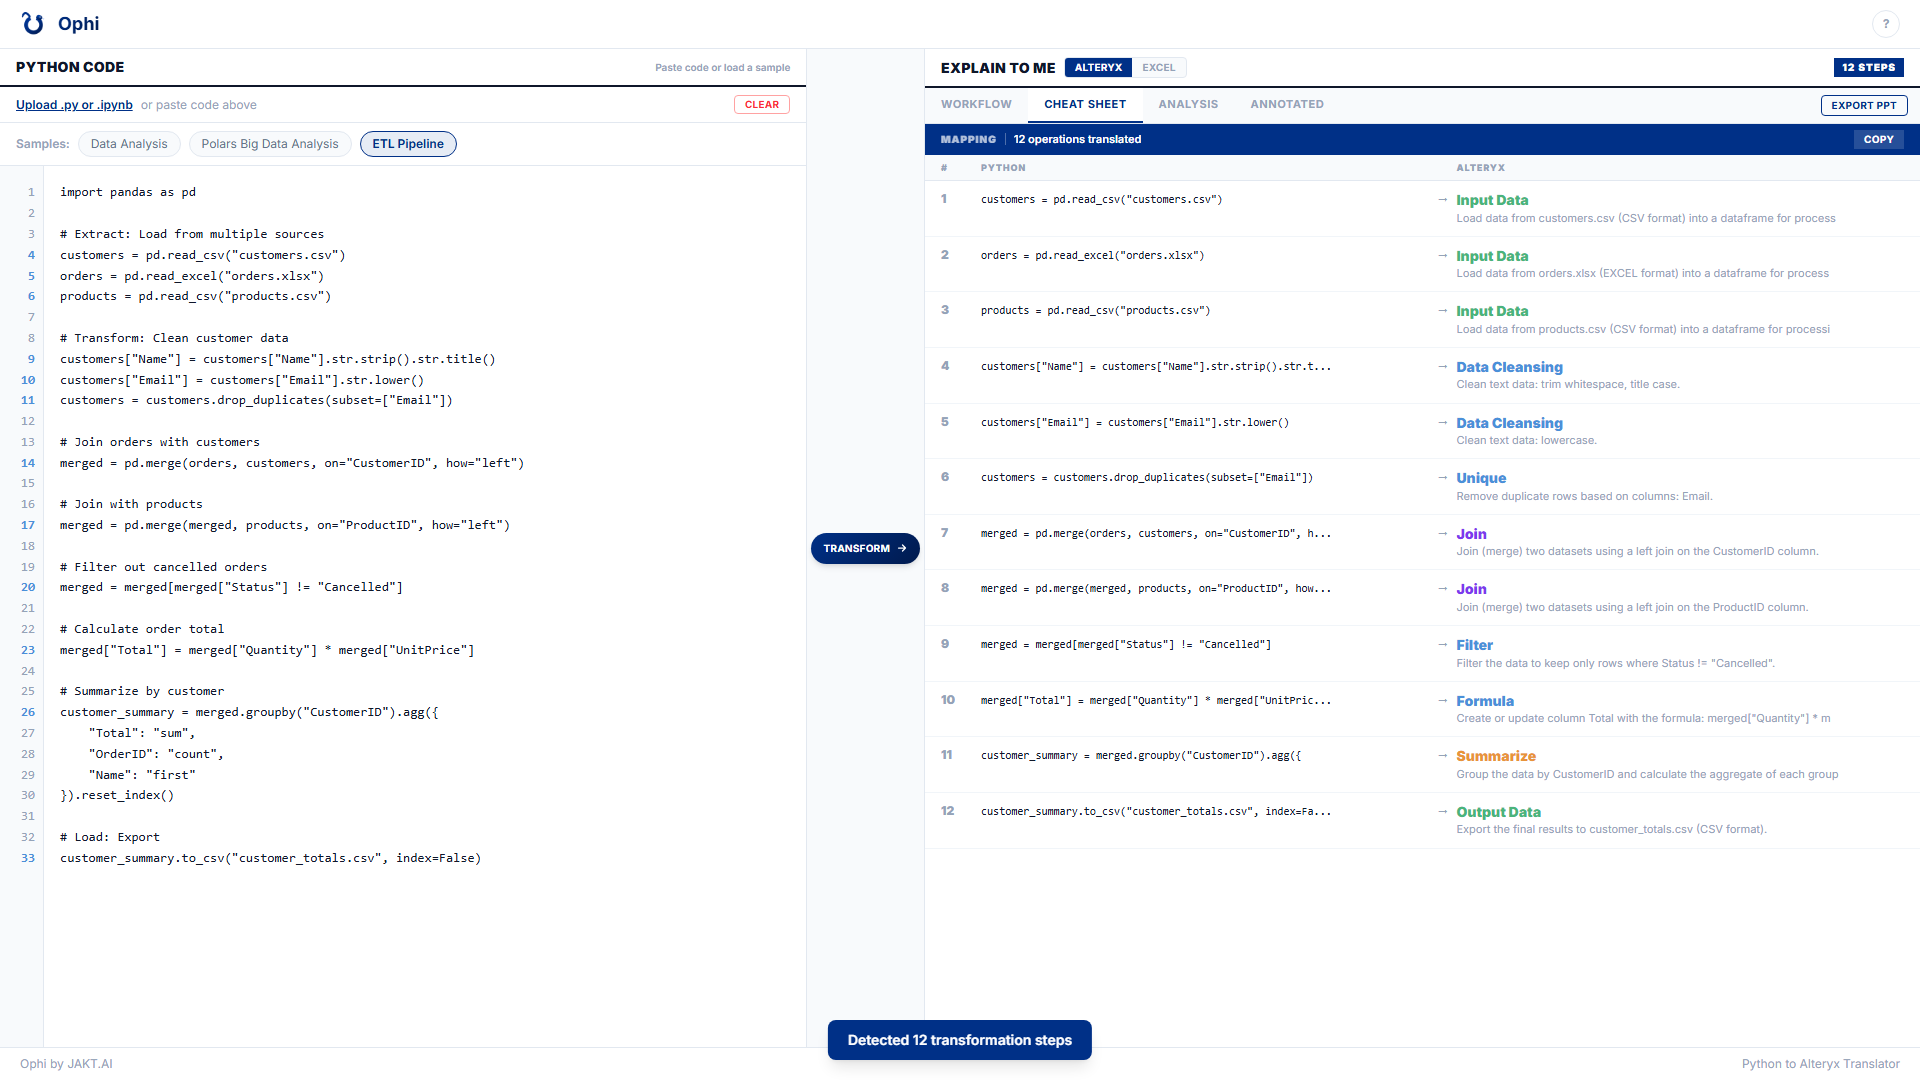
Task: Open the Annotated tab
Action: pos(1286,104)
